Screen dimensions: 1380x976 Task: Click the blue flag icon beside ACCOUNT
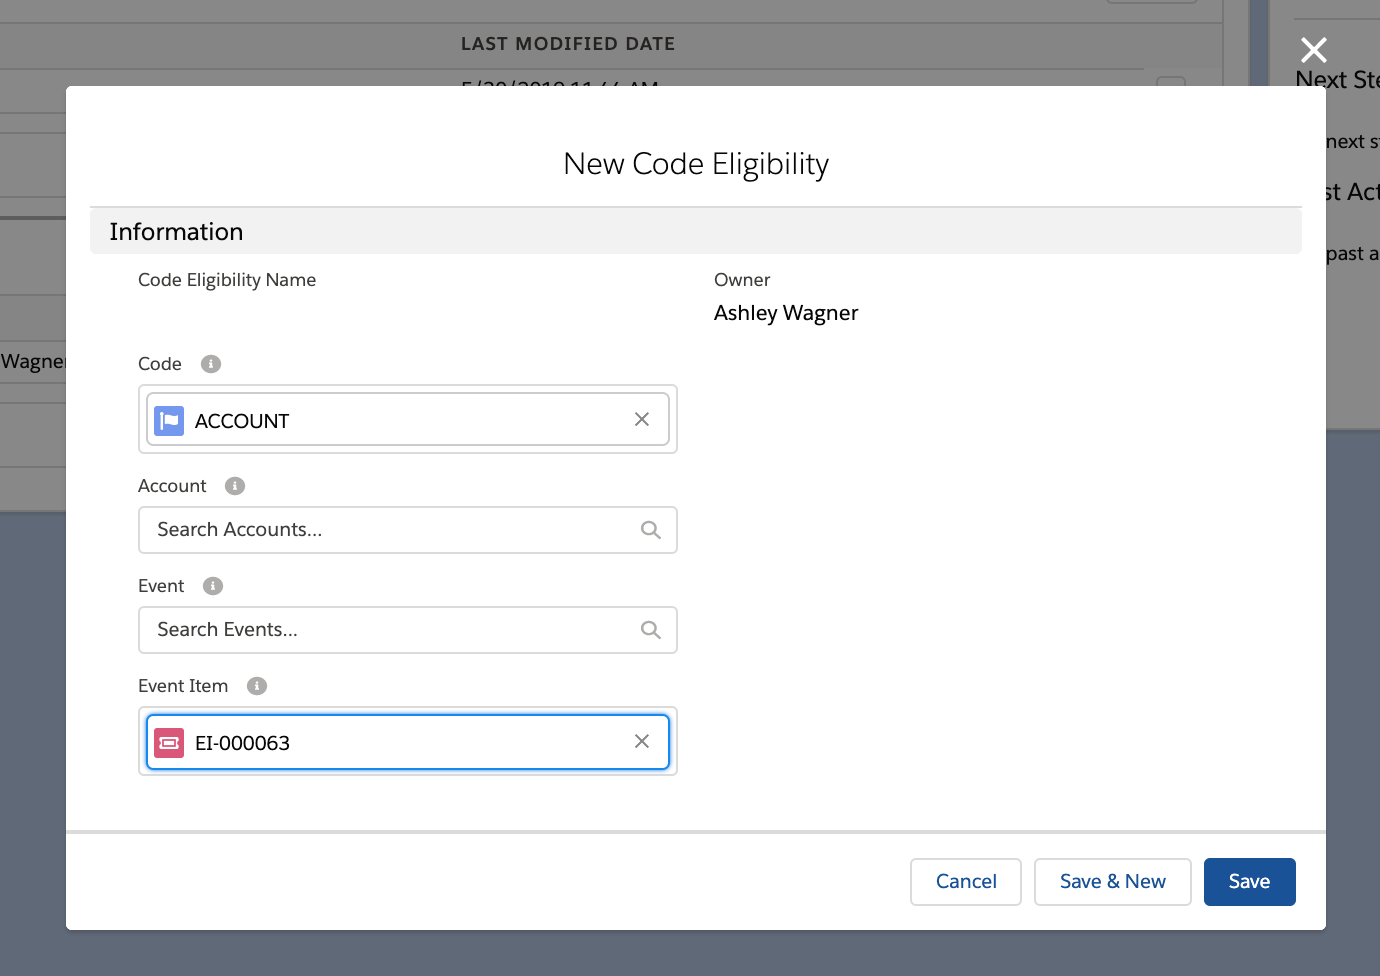pos(169,421)
